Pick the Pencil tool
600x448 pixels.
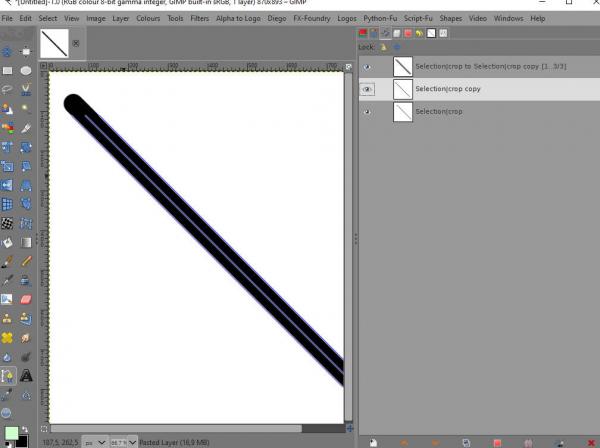point(26,261)
